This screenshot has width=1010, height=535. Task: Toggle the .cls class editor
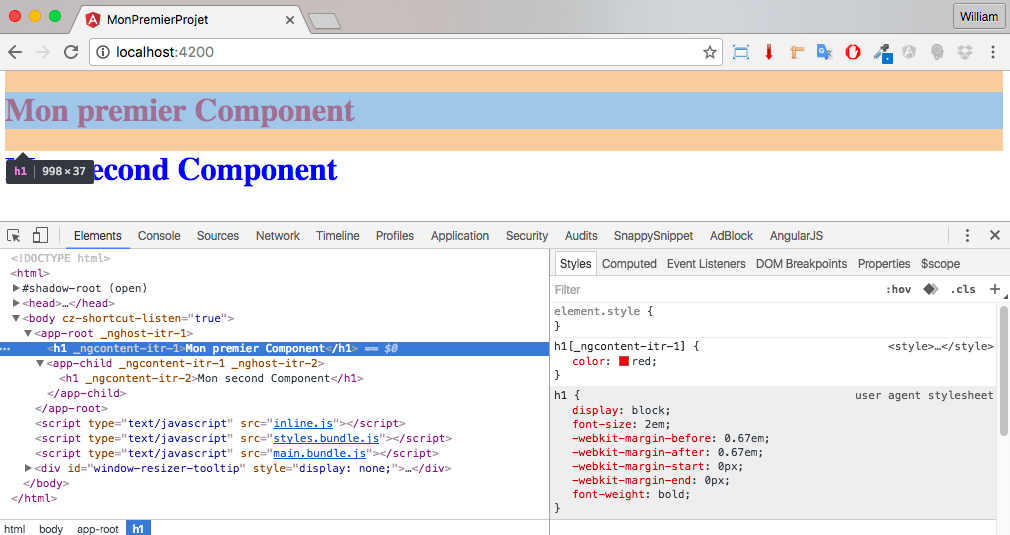[x=963, y=289]
